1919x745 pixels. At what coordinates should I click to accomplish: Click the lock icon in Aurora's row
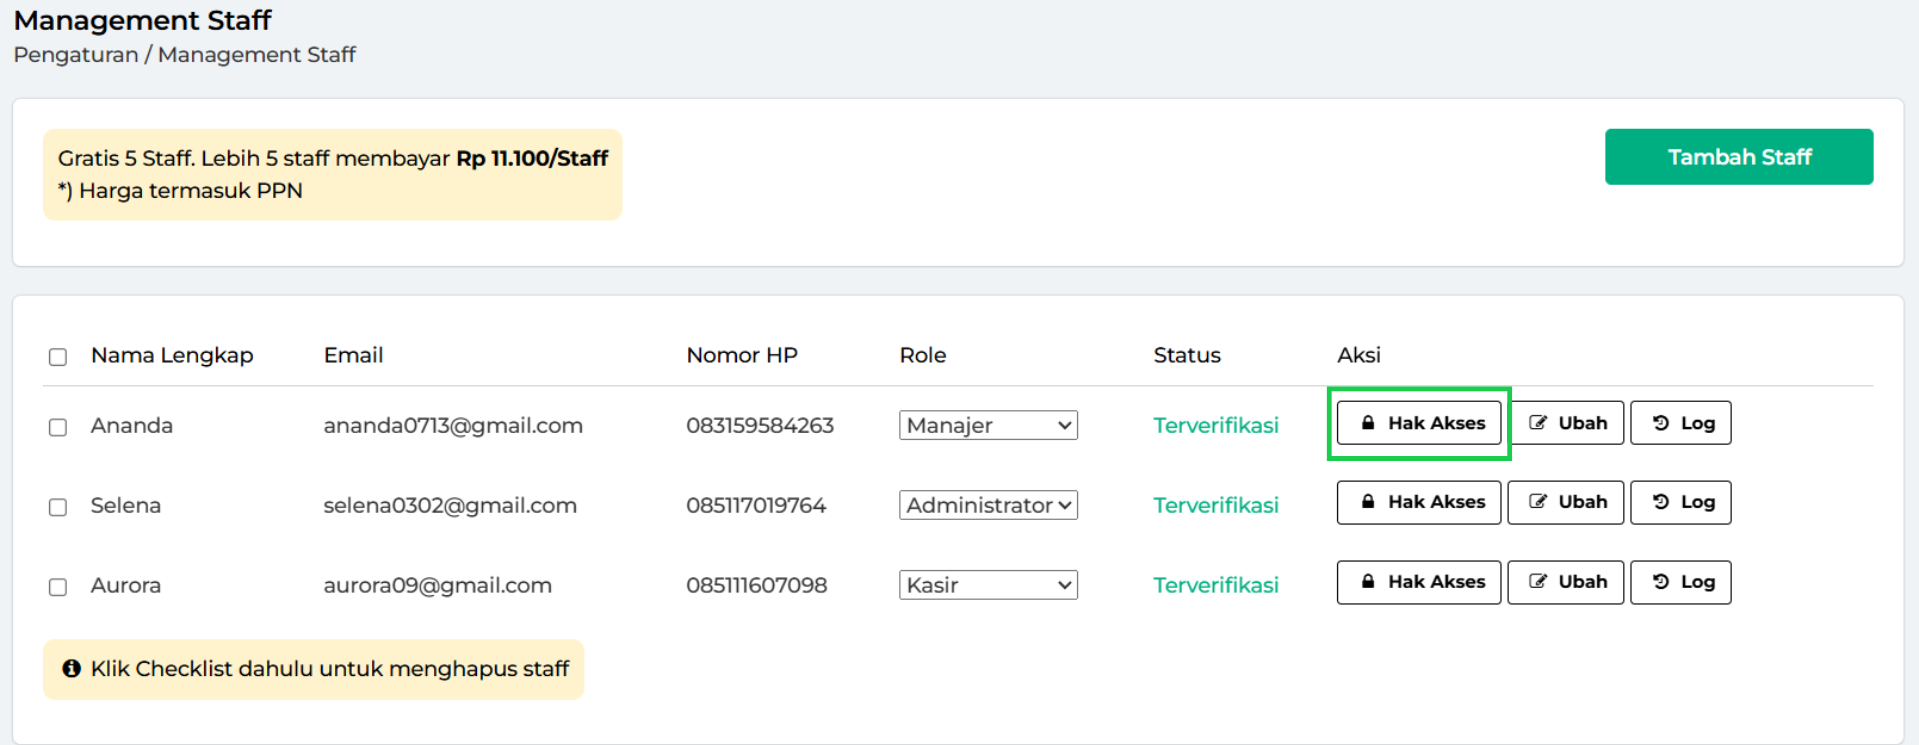1367,582
